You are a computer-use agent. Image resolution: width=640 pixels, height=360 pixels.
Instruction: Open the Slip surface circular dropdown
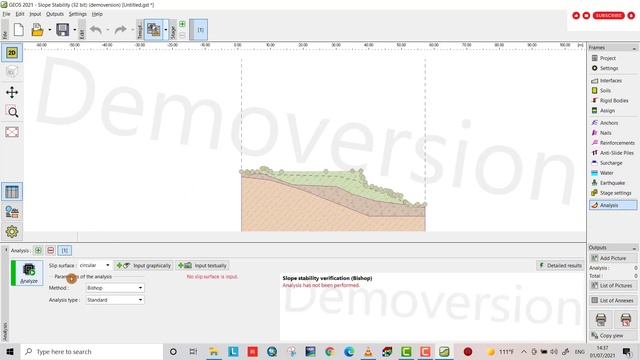click(95, 265)
